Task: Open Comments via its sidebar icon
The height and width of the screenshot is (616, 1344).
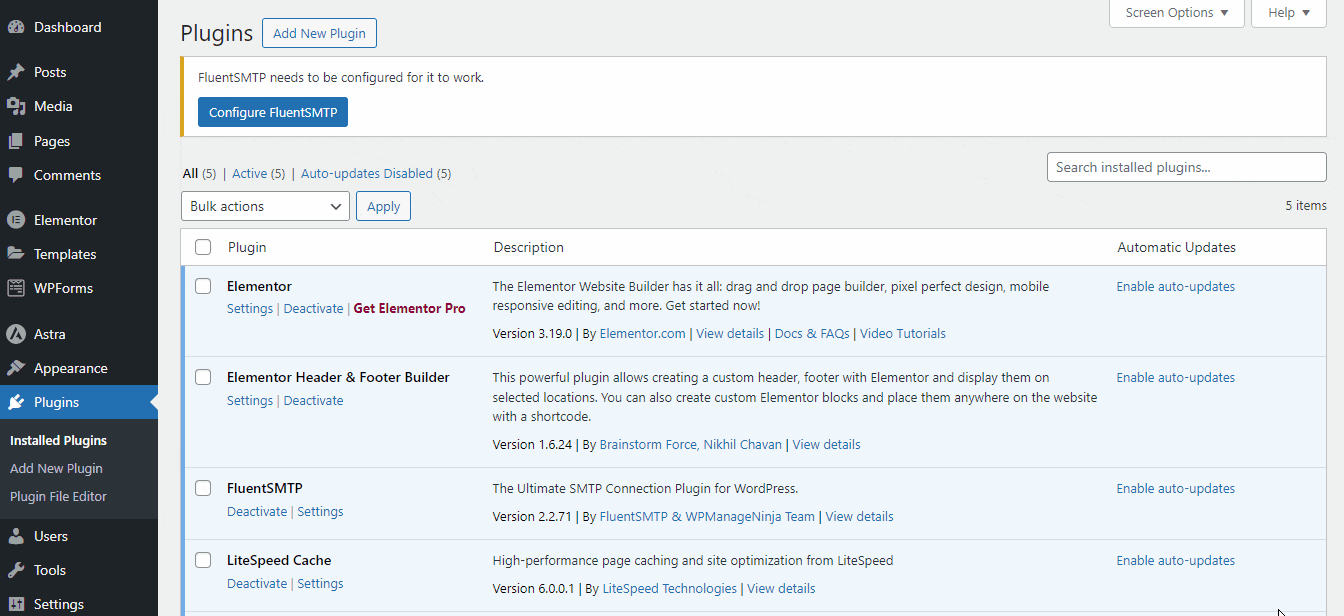Action: tap(17, 175)
